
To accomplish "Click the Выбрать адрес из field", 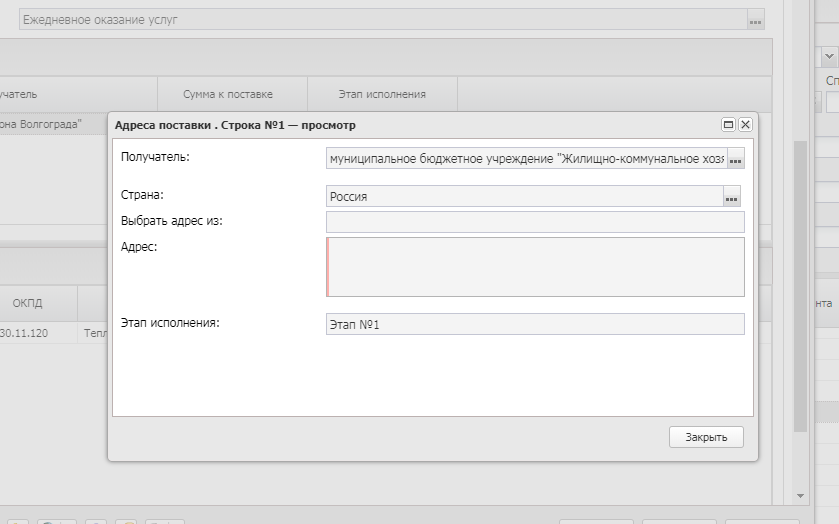I will tap(535, 221).
